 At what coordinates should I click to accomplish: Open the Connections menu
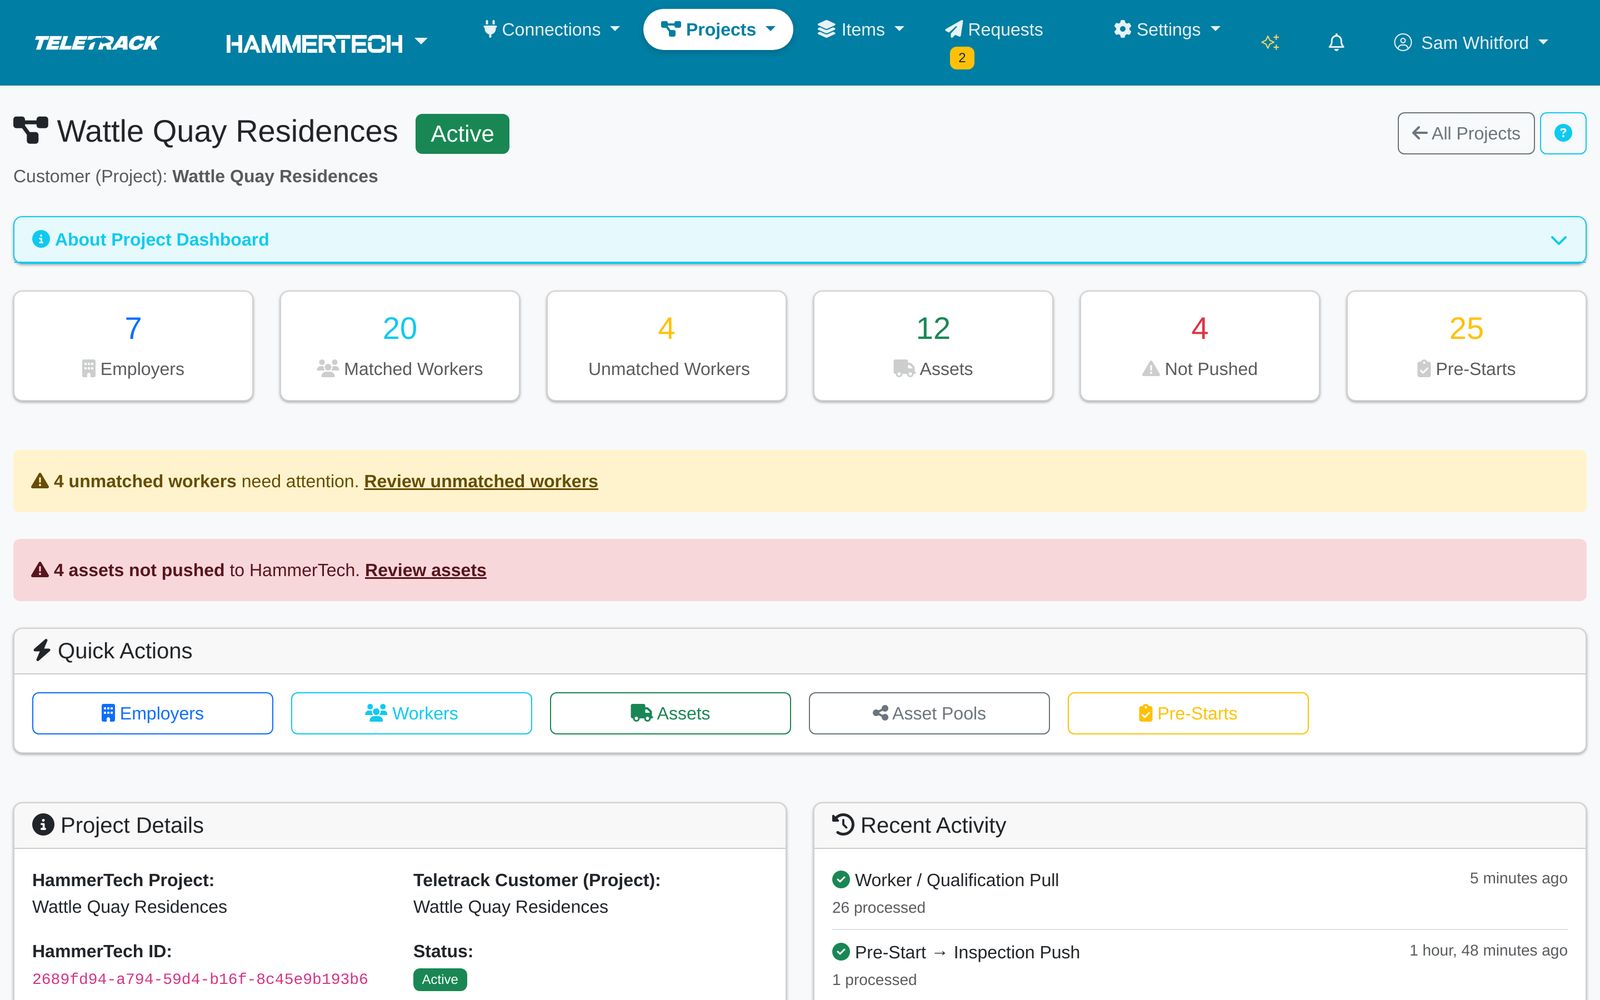pyautogui.click(x=551, y=29)
